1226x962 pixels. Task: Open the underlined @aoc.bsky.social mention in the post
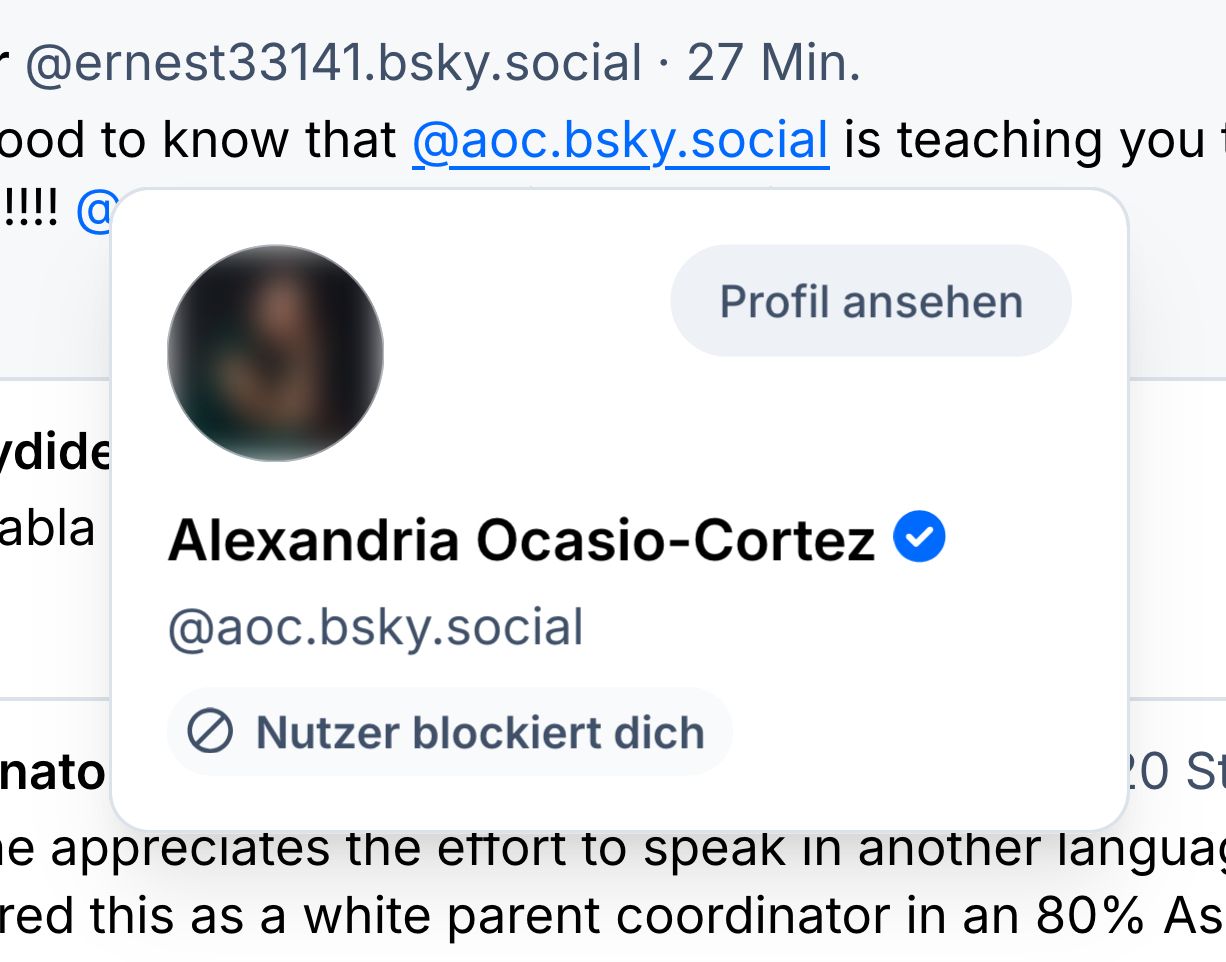coord(620,141)
